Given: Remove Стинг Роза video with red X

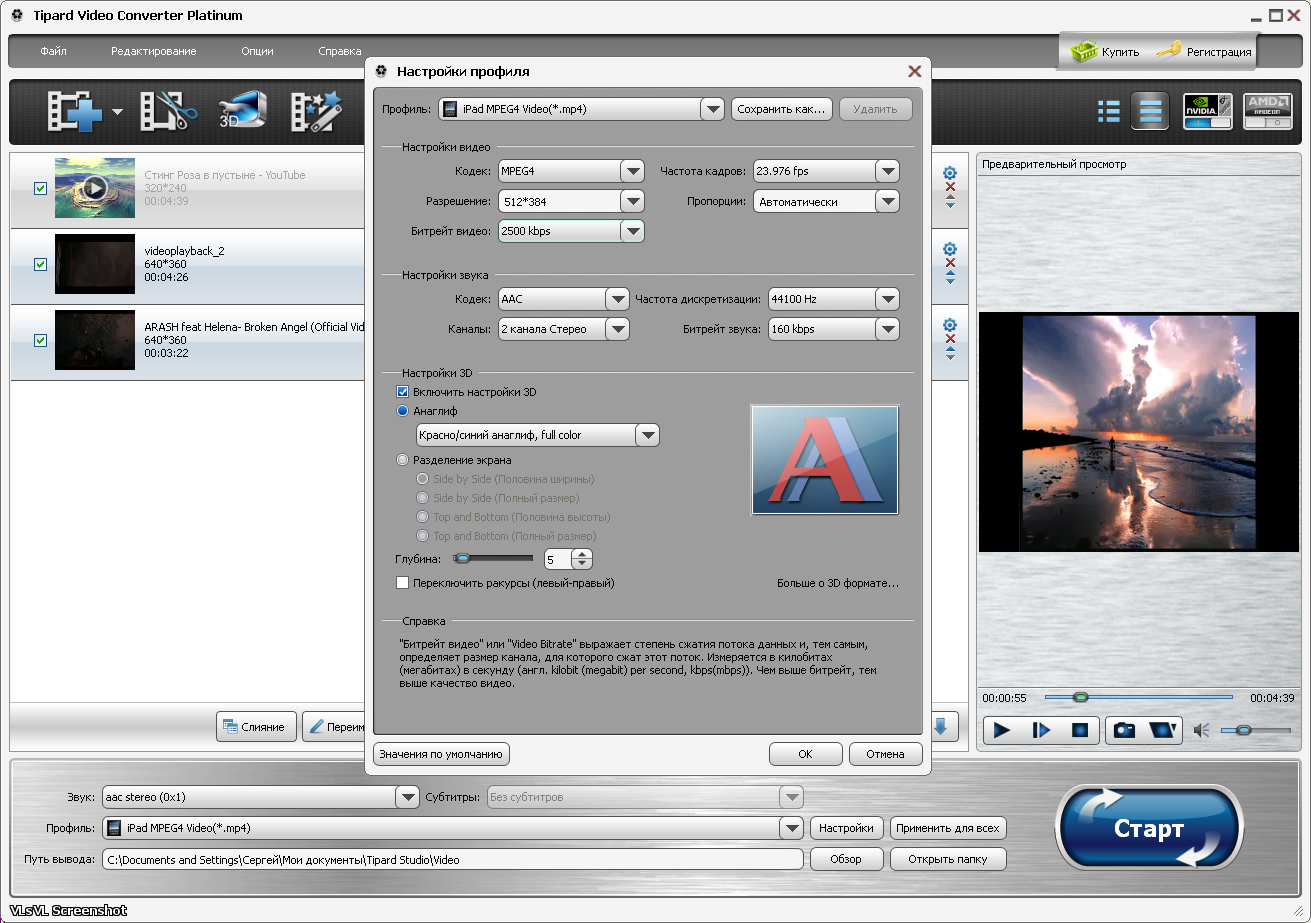Looking at the screenshot, I should click(x=950, y=187).
